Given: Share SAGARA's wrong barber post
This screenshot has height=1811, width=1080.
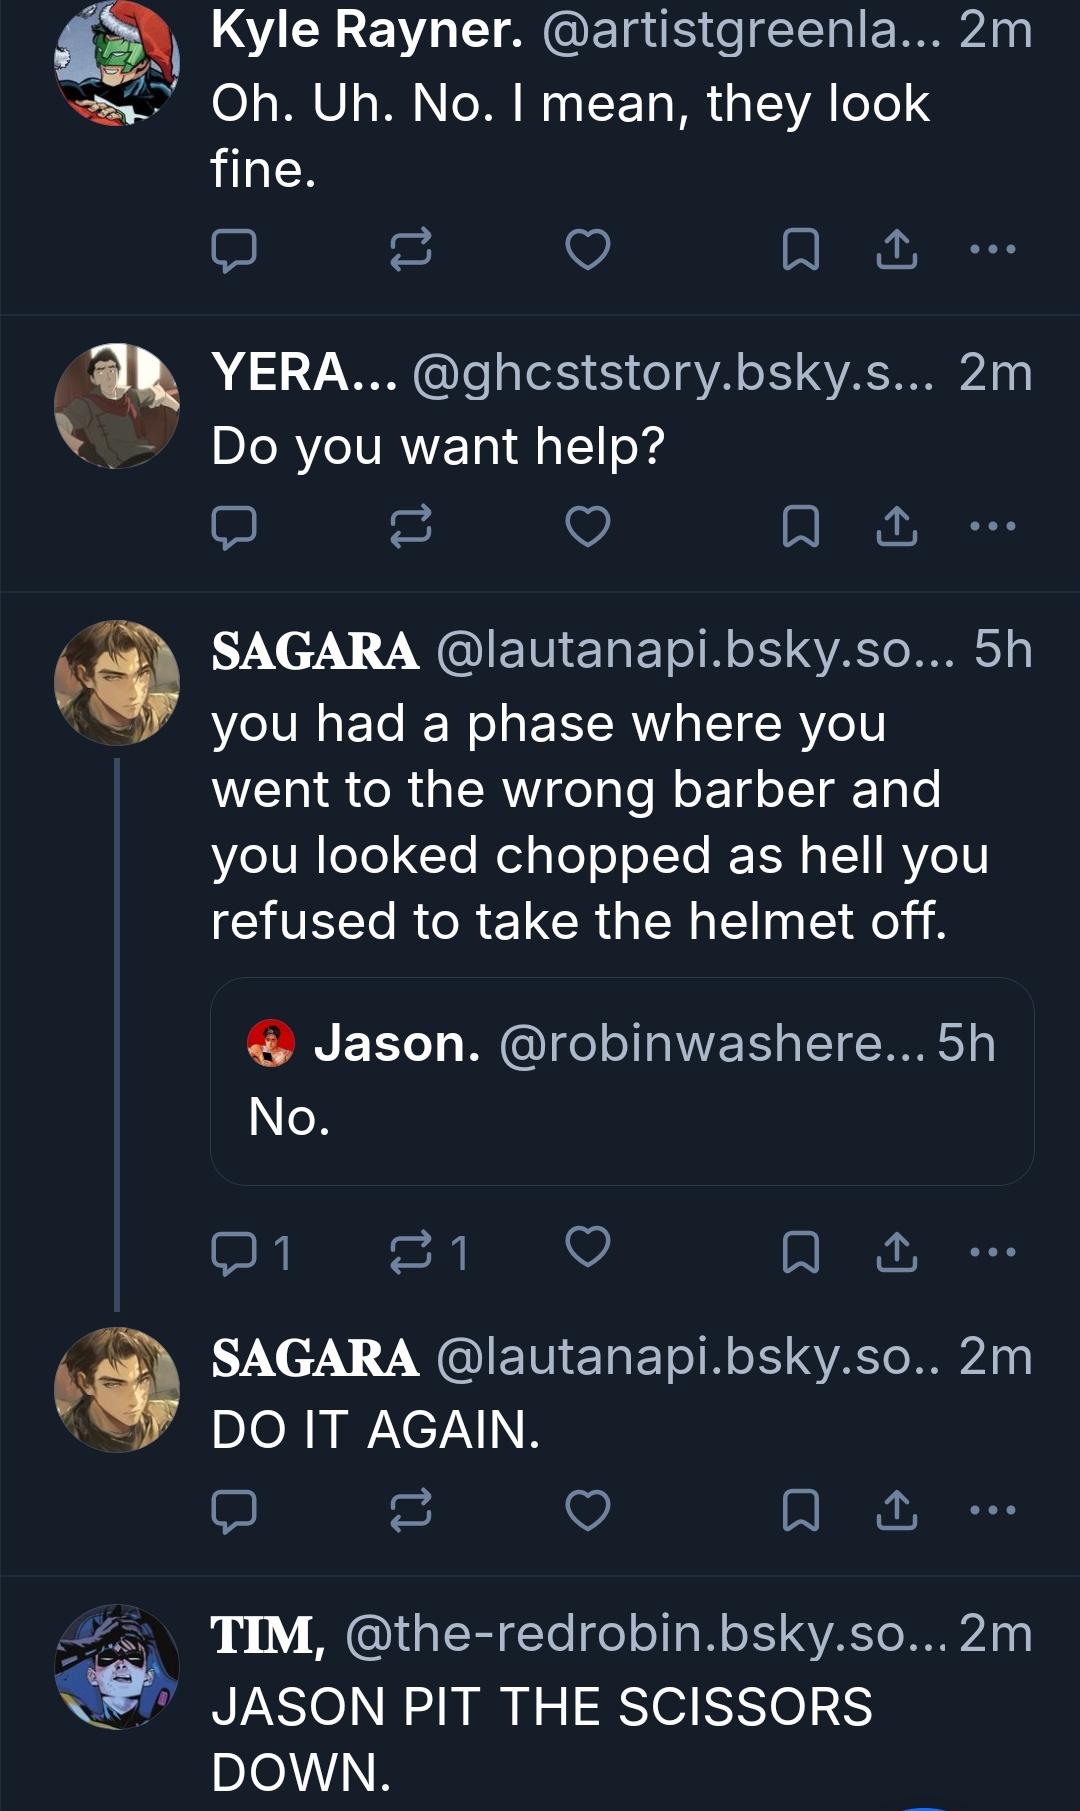Looking at the screenshot, I should tap(896, 1252).
